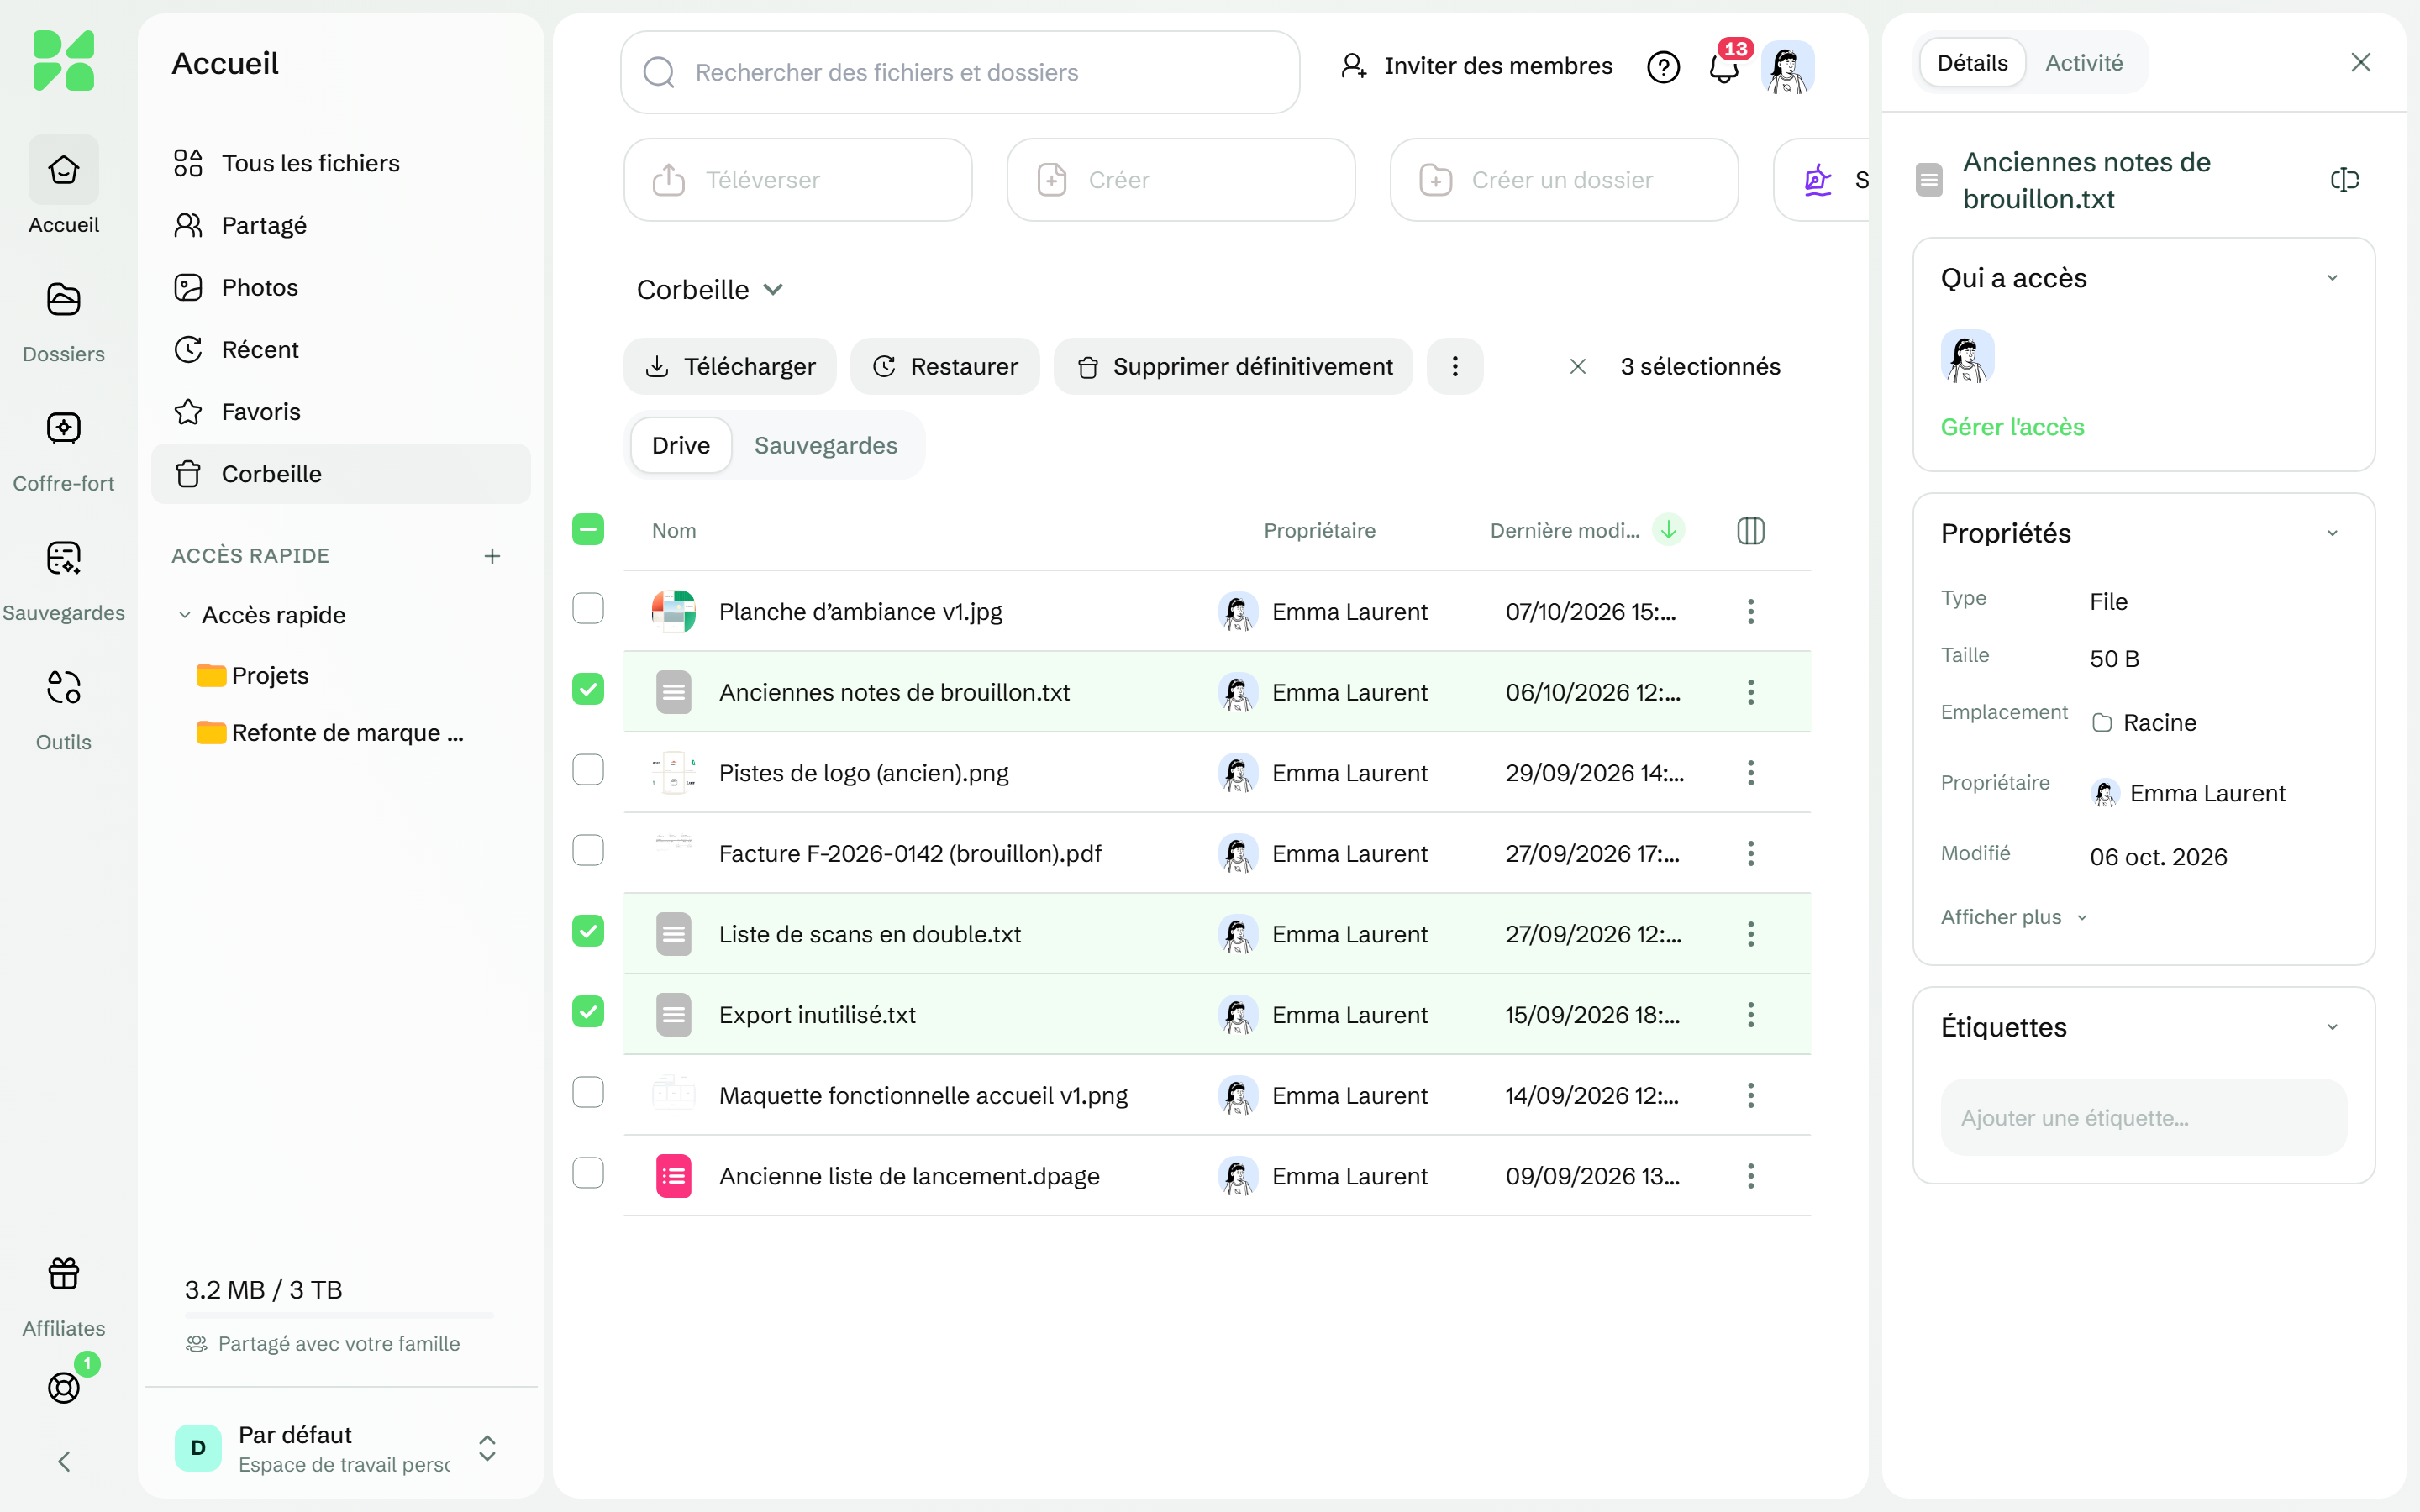This screenshot has height=1512, width=2420.
Task: Go to the Sauvegardes backups icon
Action: point(63,558)
